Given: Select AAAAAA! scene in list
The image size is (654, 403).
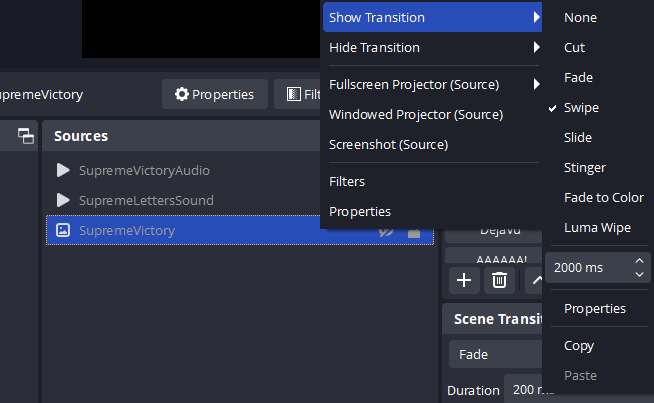Looking at the screenshot, I should 494,255.
